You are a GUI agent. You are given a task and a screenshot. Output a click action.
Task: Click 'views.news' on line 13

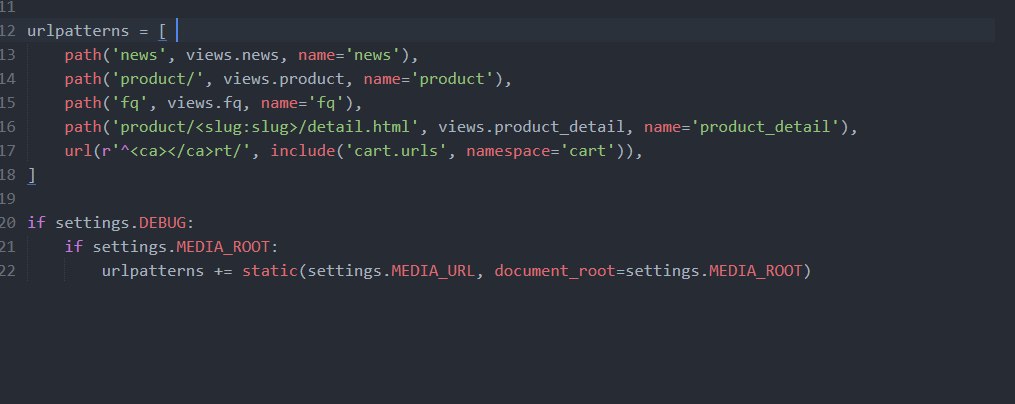pos(232,55)
